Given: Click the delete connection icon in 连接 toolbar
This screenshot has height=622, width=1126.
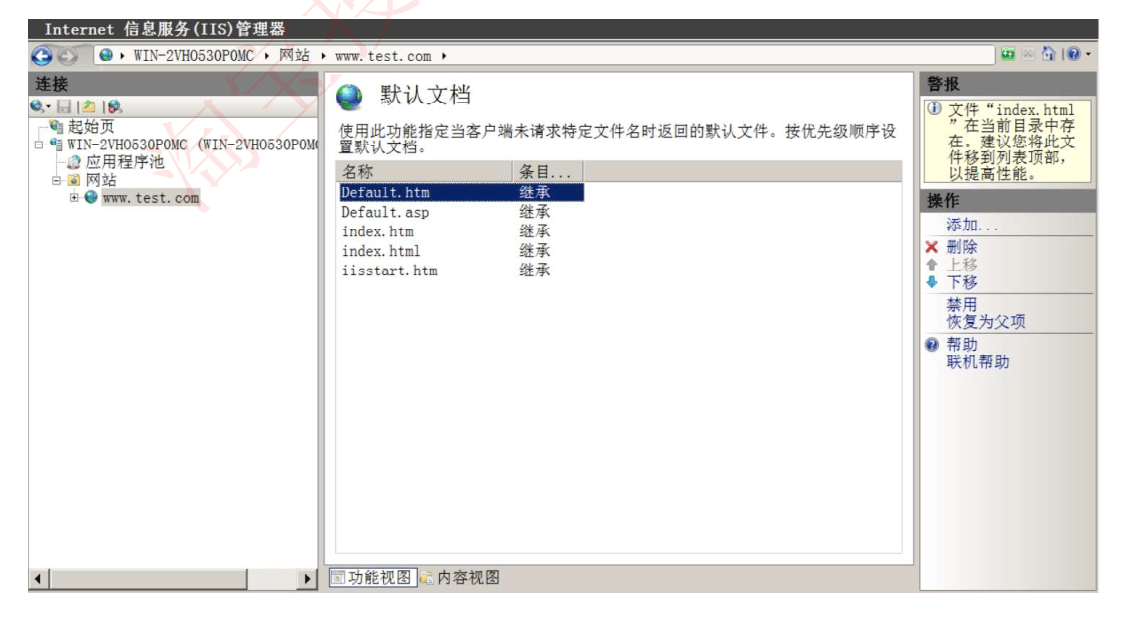Looking at the screenshot, I should 114,106.
